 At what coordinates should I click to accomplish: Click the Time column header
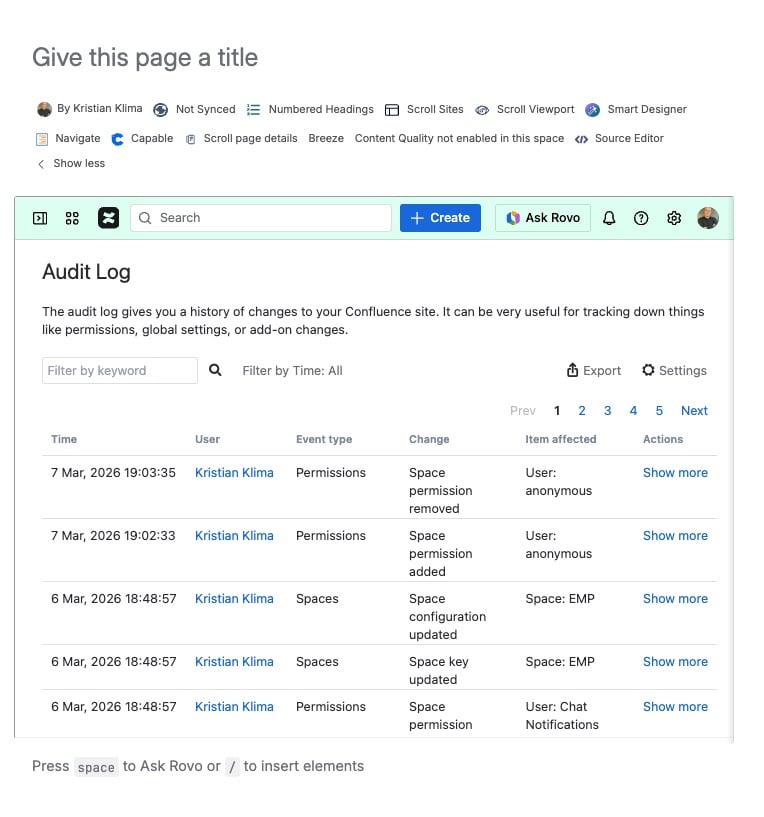(x=64, y=439)
